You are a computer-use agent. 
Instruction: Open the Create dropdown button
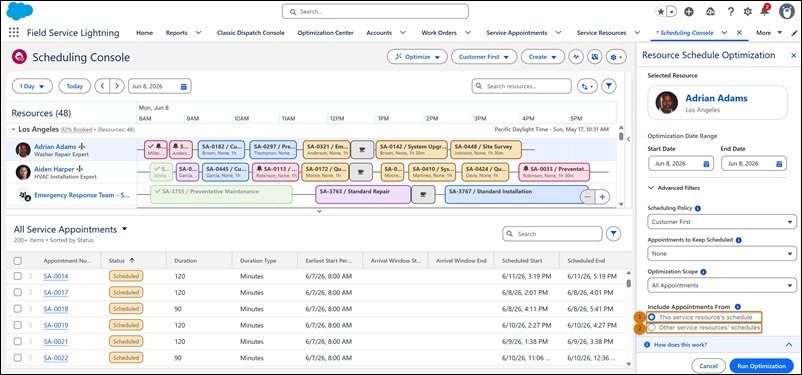click(x=542, y=57)
